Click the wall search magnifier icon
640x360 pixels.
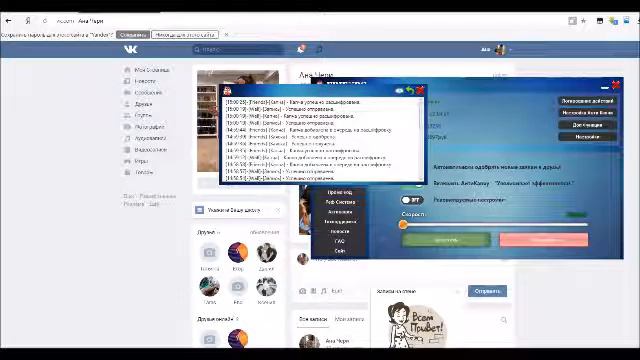(x=504, y=320)
